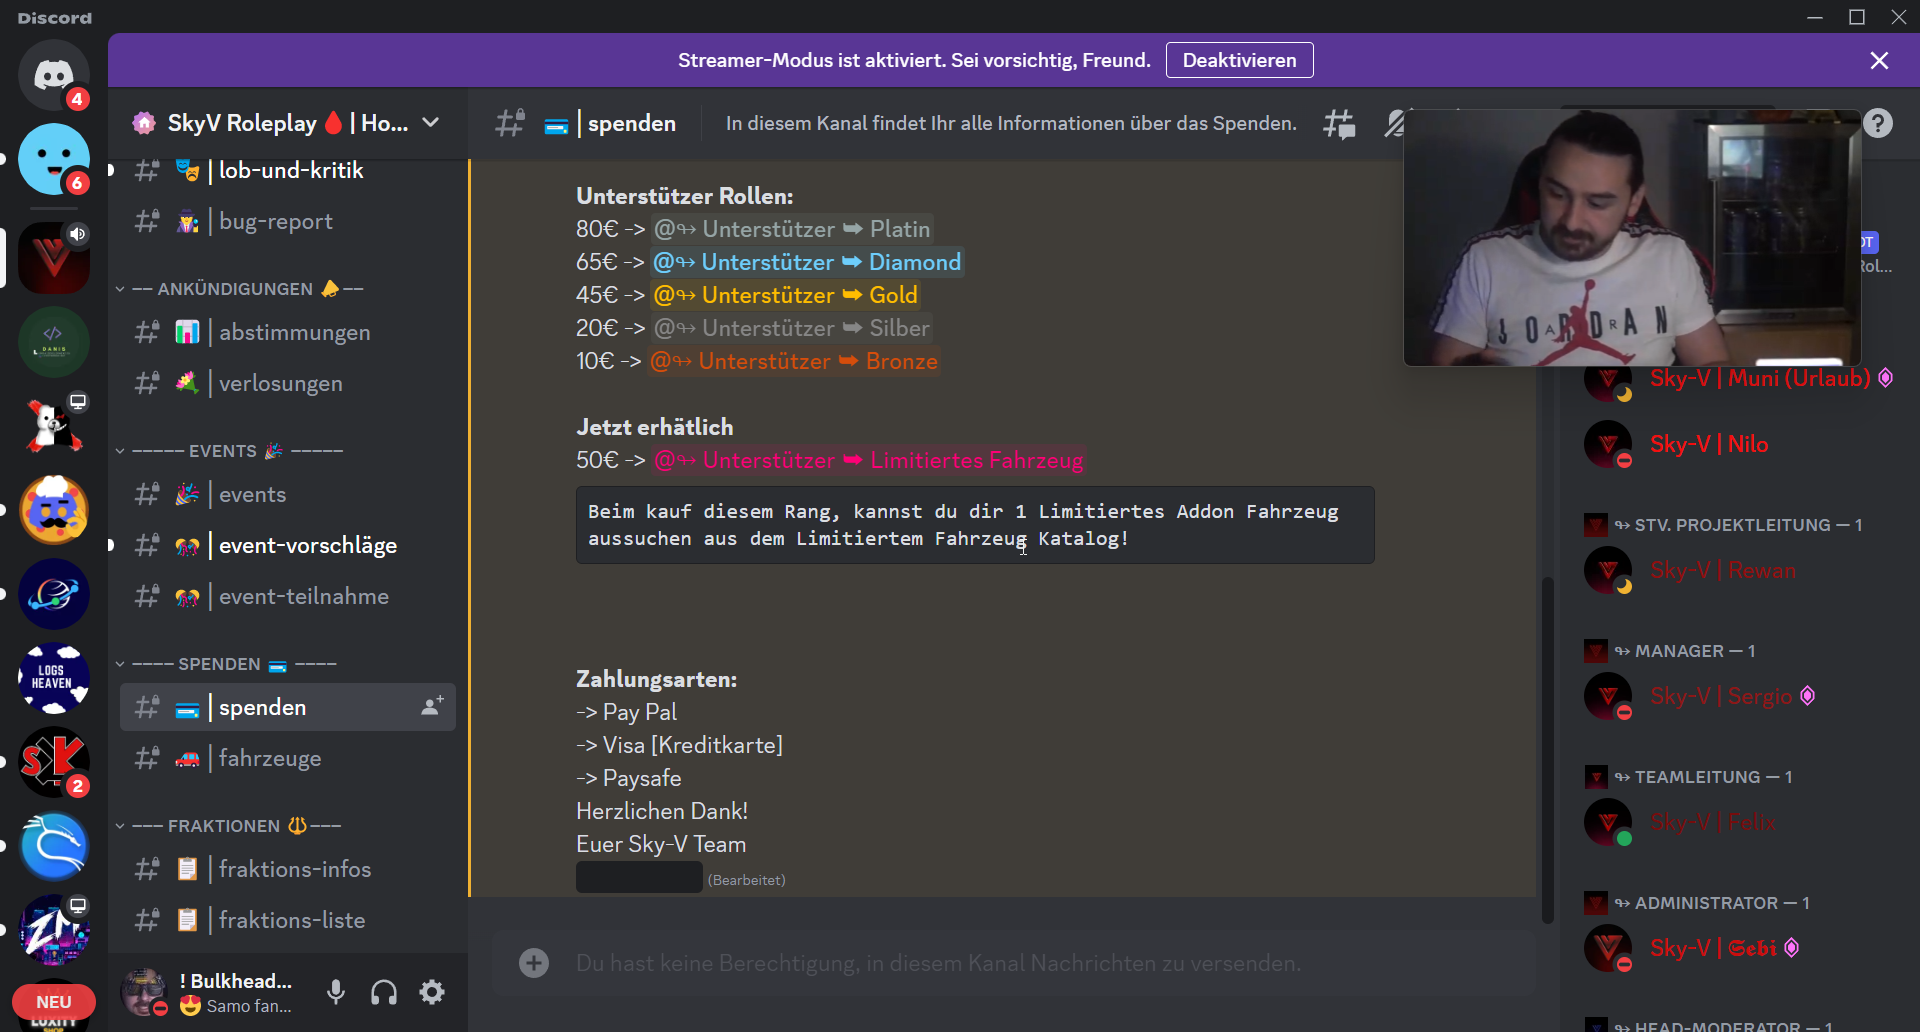Toggle headphones deafen in user panel
Image resolution: width=1920 pixels, height=1032 pixels.
[384, 992]
